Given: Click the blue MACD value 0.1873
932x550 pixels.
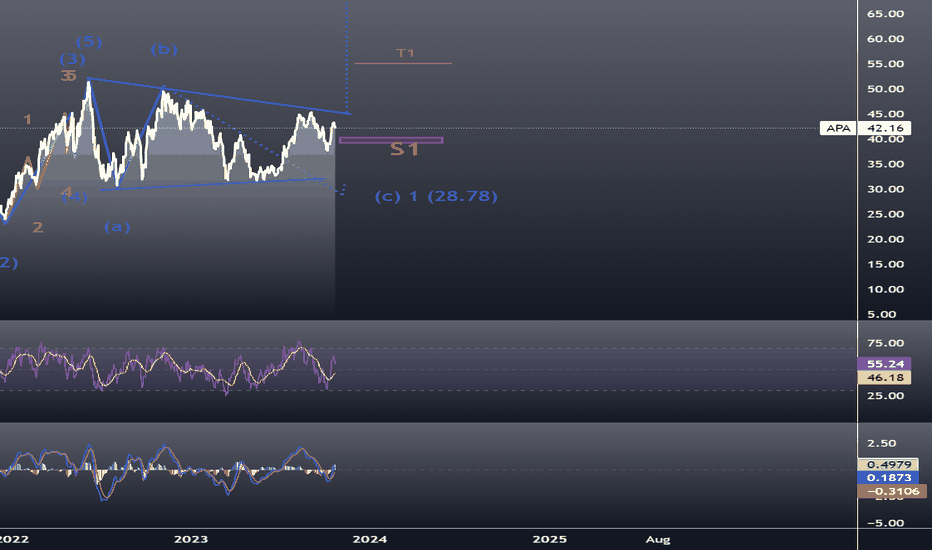Looking at the screenshot, I should pos(888,477).
